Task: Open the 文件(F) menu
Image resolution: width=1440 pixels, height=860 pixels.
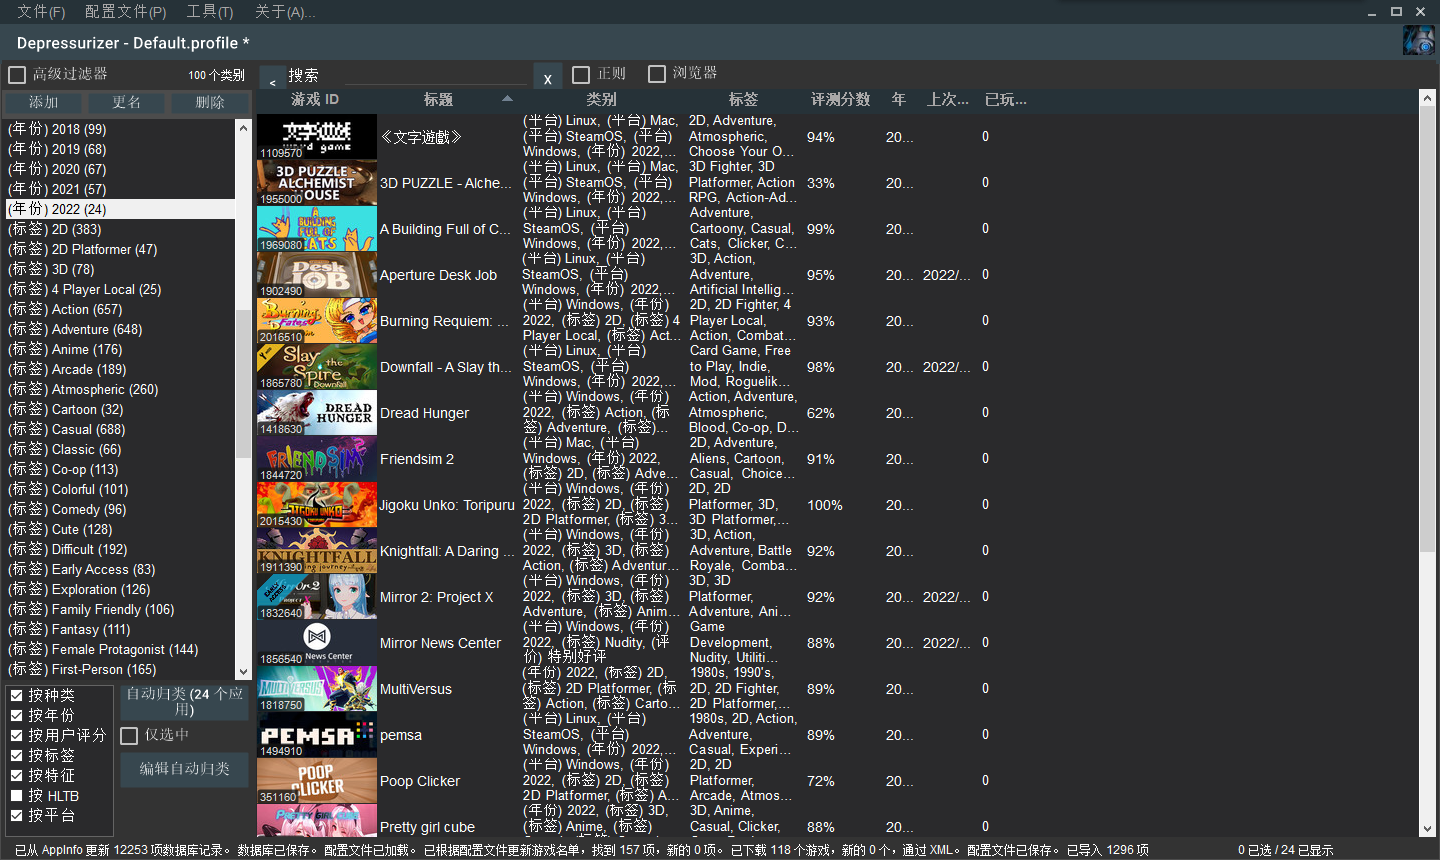Action: point(41,12)
